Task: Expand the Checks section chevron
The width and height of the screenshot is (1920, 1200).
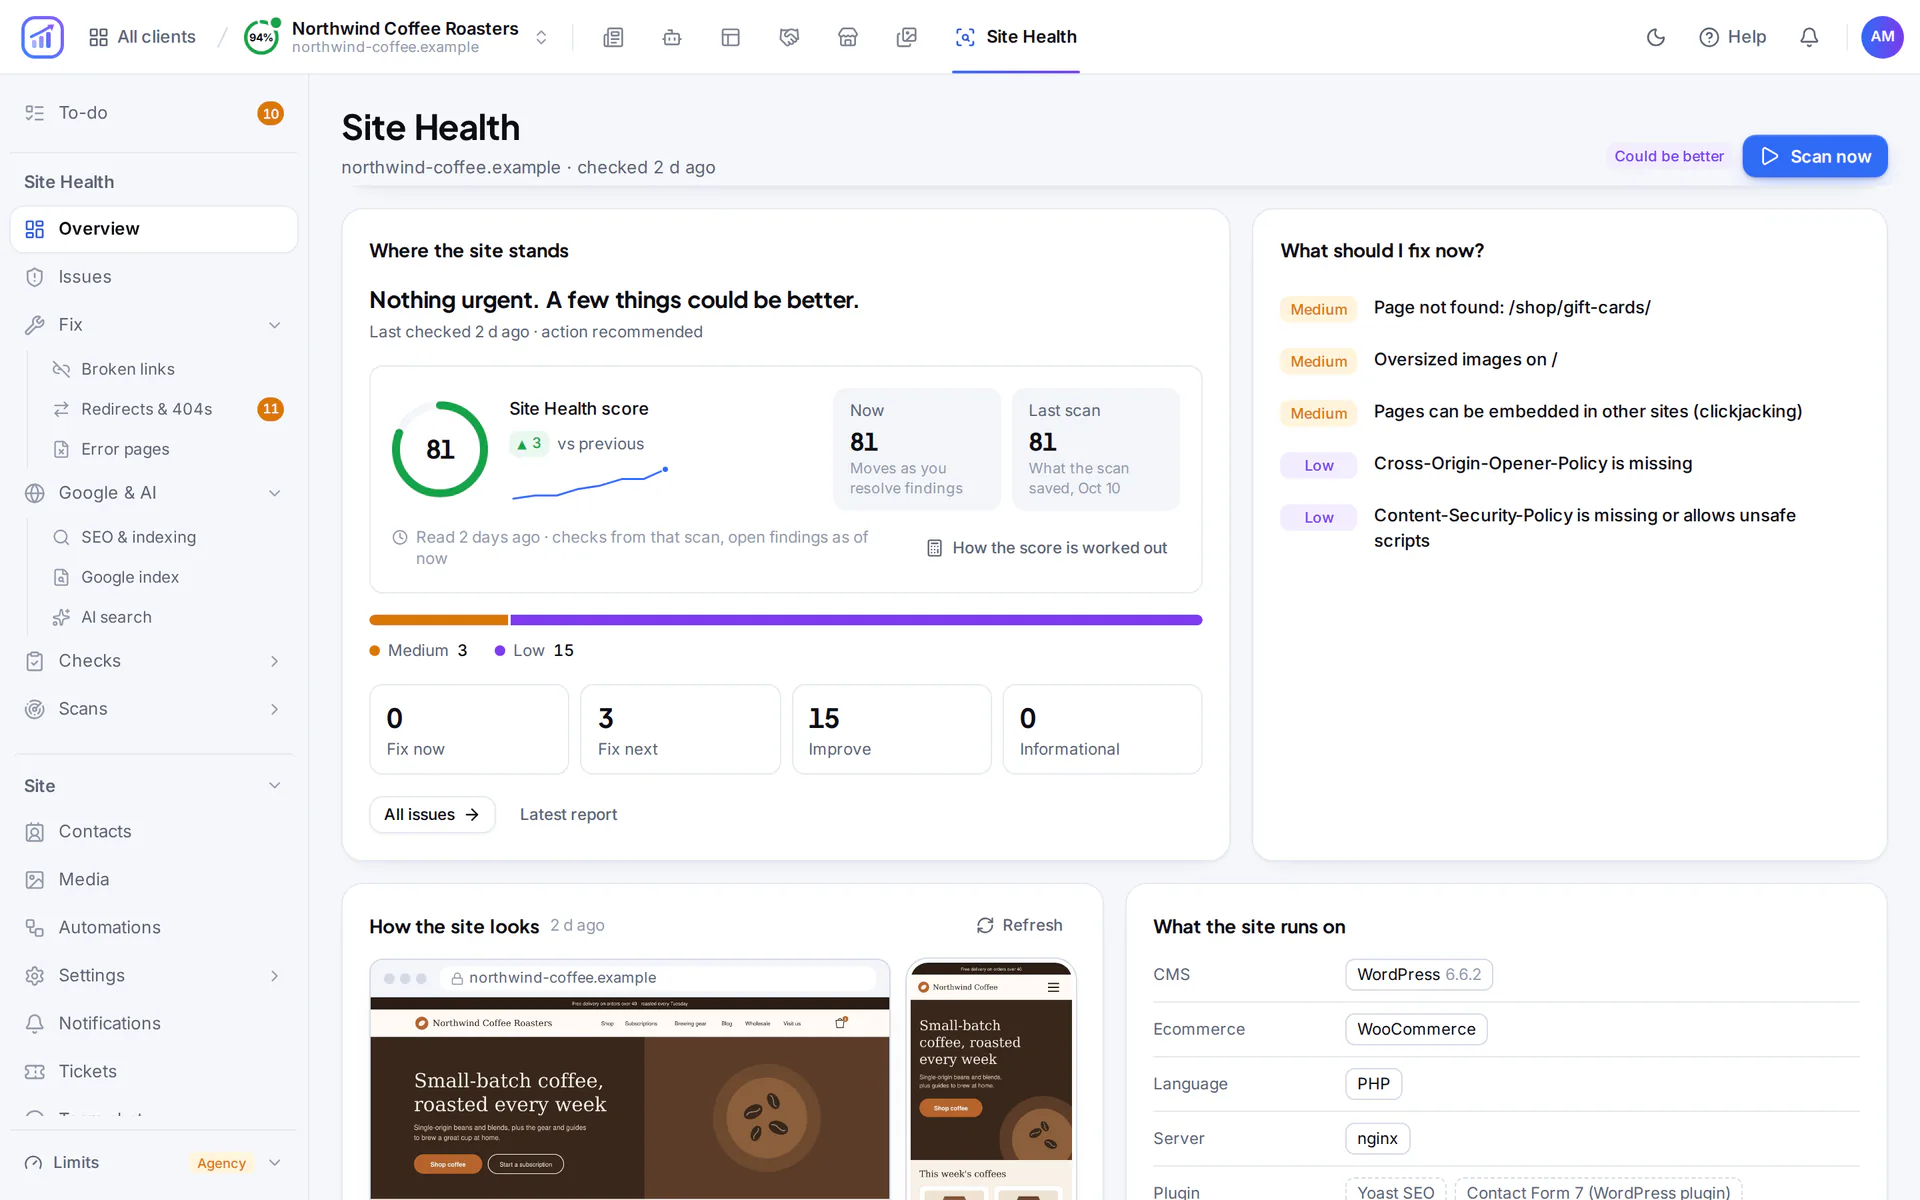Action: tap(274, 661)
